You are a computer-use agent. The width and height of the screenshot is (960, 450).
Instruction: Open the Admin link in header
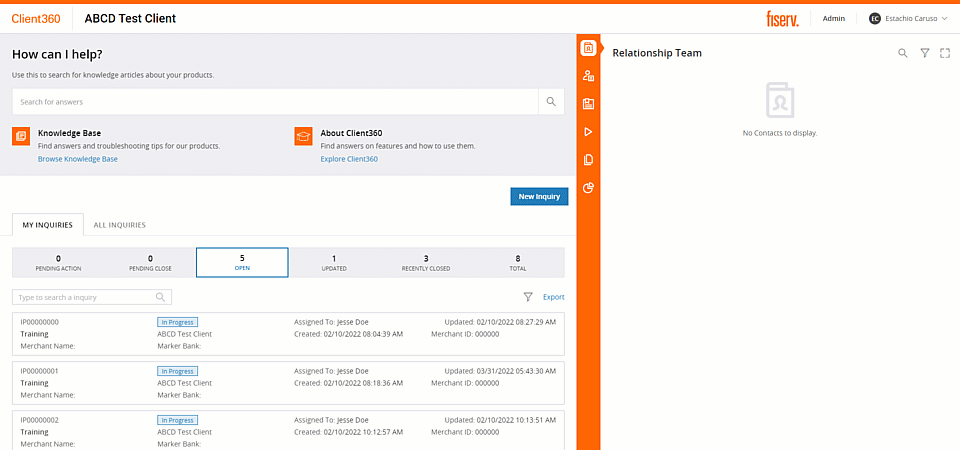[833, 18]
